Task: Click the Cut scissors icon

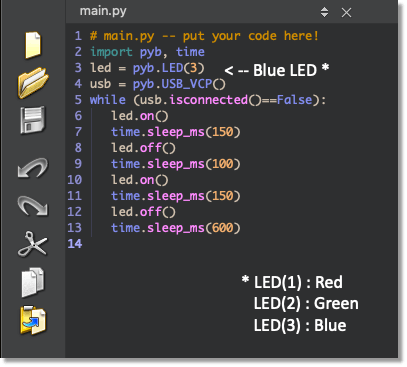Action: tap(32, 244)
